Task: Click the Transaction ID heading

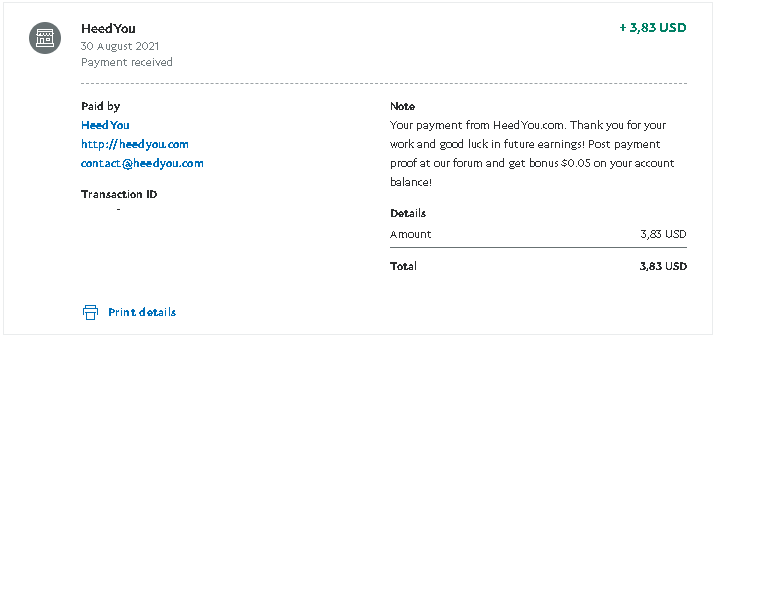Action: coord(119,194)
